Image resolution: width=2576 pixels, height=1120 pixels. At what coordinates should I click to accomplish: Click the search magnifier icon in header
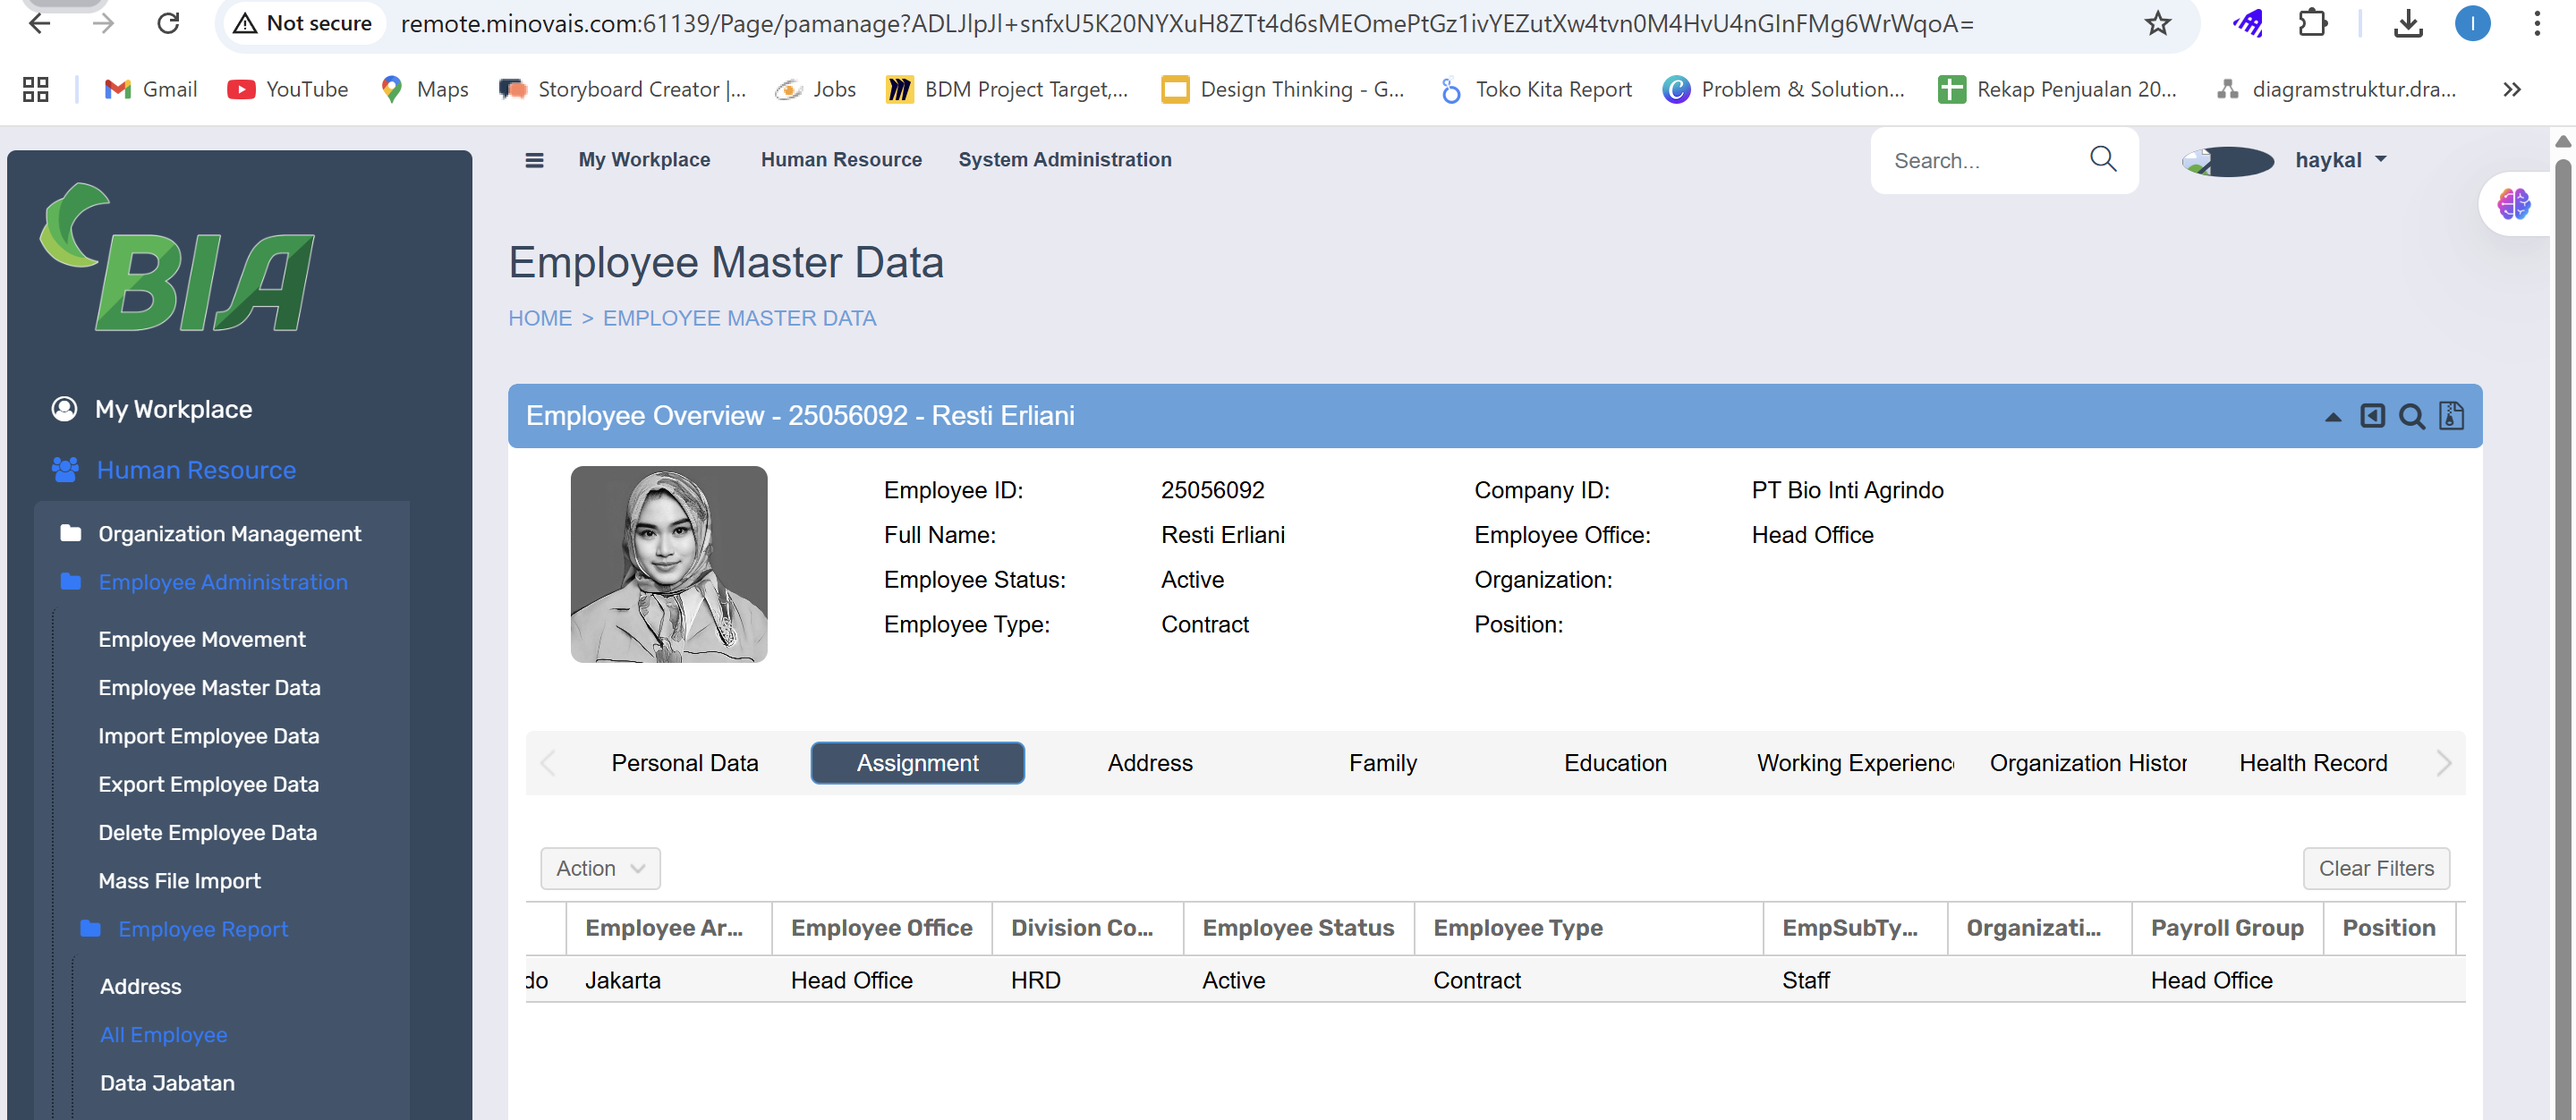point(2103,159)
